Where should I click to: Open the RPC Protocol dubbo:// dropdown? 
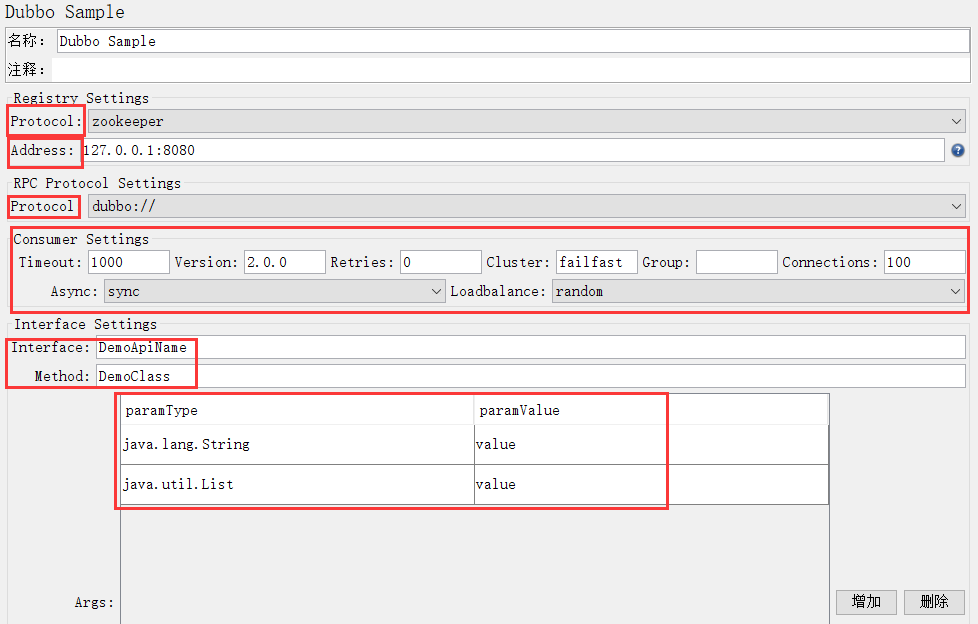[x=526, y=206]
